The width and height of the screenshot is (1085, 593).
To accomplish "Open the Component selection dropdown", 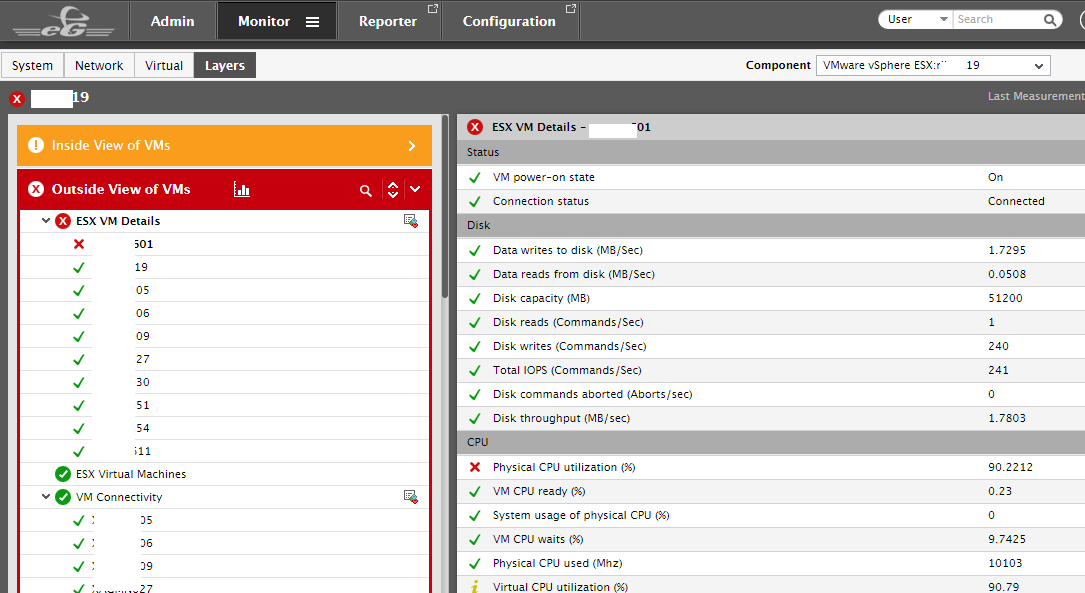I will (x=933, y=65).
